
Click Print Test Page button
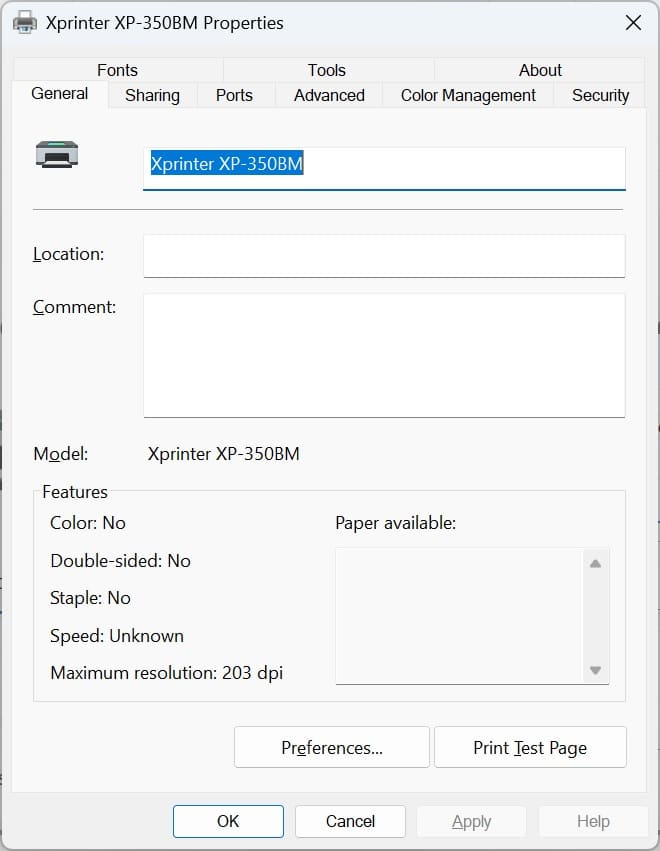pos(530,747)
